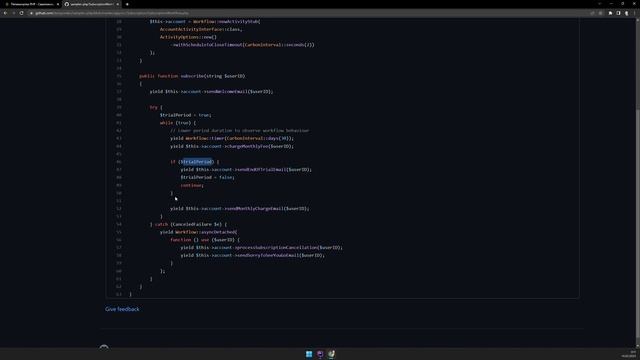Click the sendWelcomeEmail code line
This screenshot has width=640, height=360.
211,91
